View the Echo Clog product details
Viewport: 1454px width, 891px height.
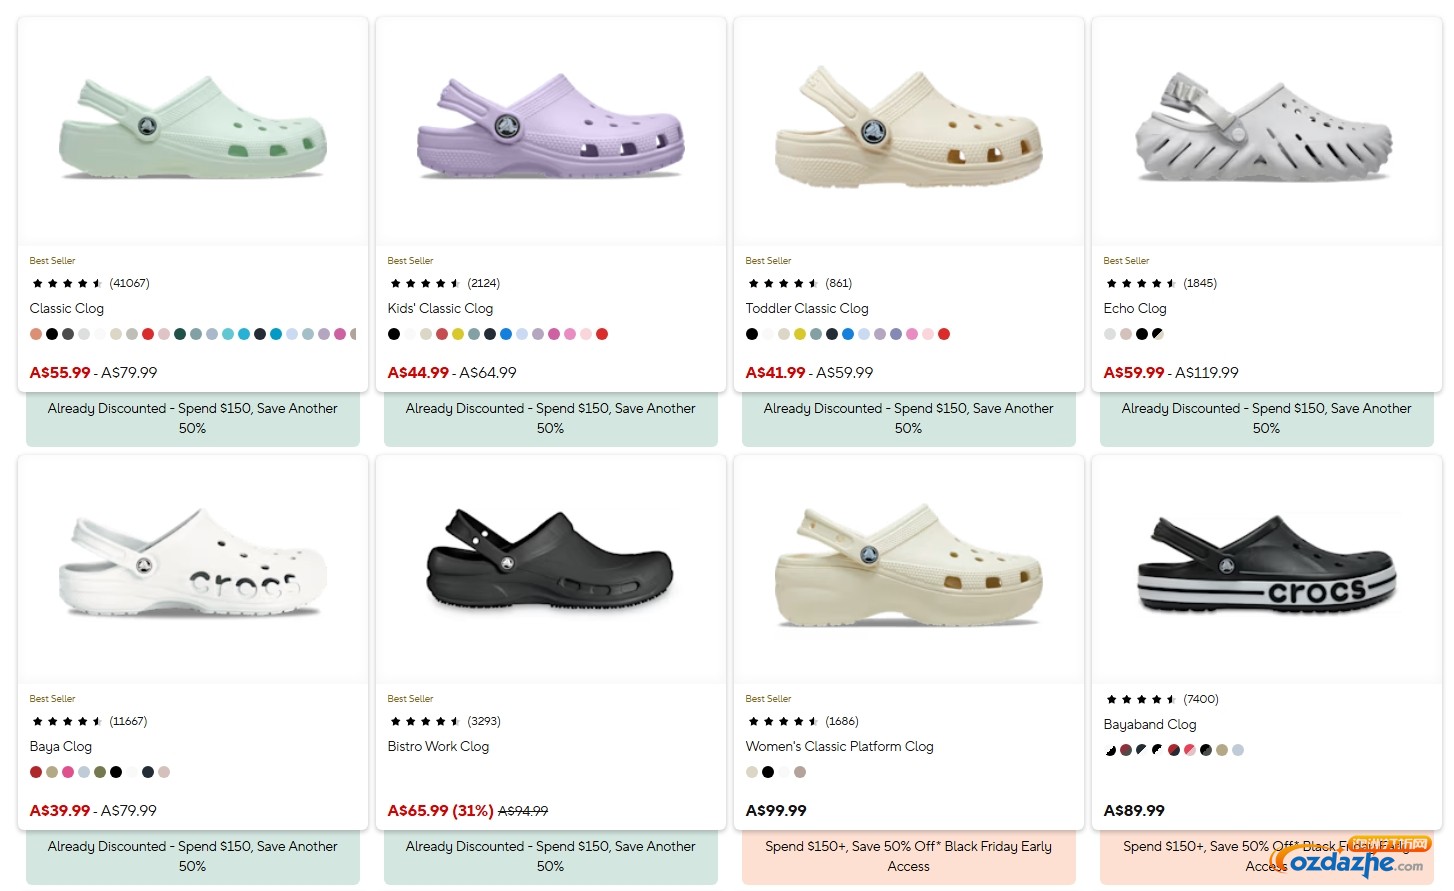[x=1135, y=308]
